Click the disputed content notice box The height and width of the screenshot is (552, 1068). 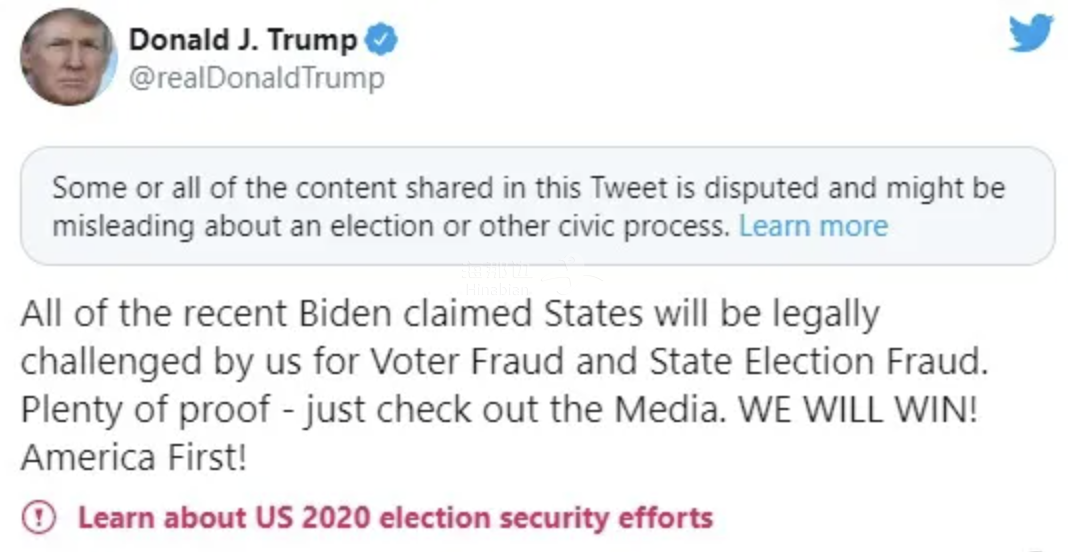(x=537, y=206)
